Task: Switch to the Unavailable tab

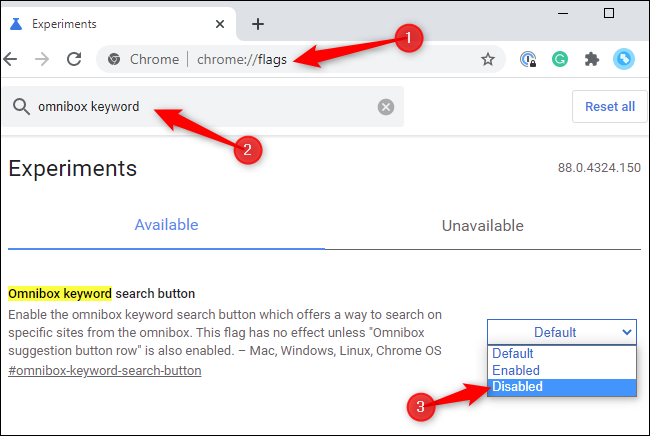Action: 483,226
